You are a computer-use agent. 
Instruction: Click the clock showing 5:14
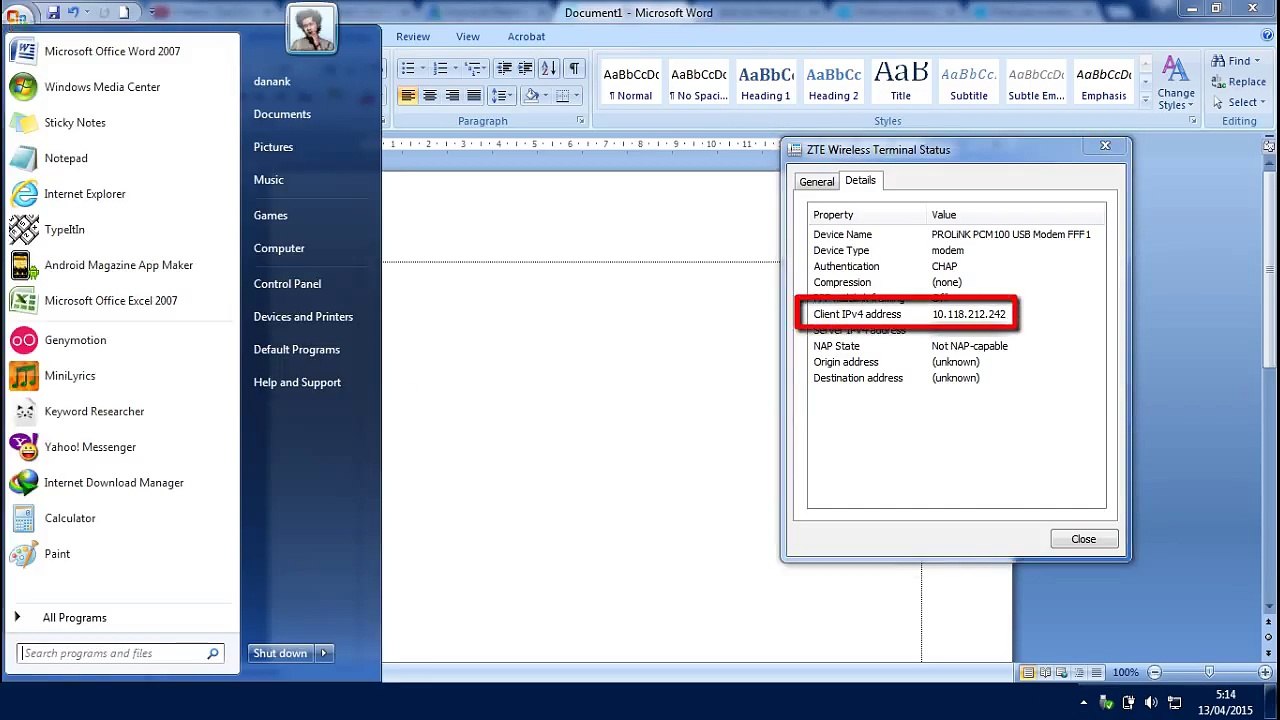1225,694
